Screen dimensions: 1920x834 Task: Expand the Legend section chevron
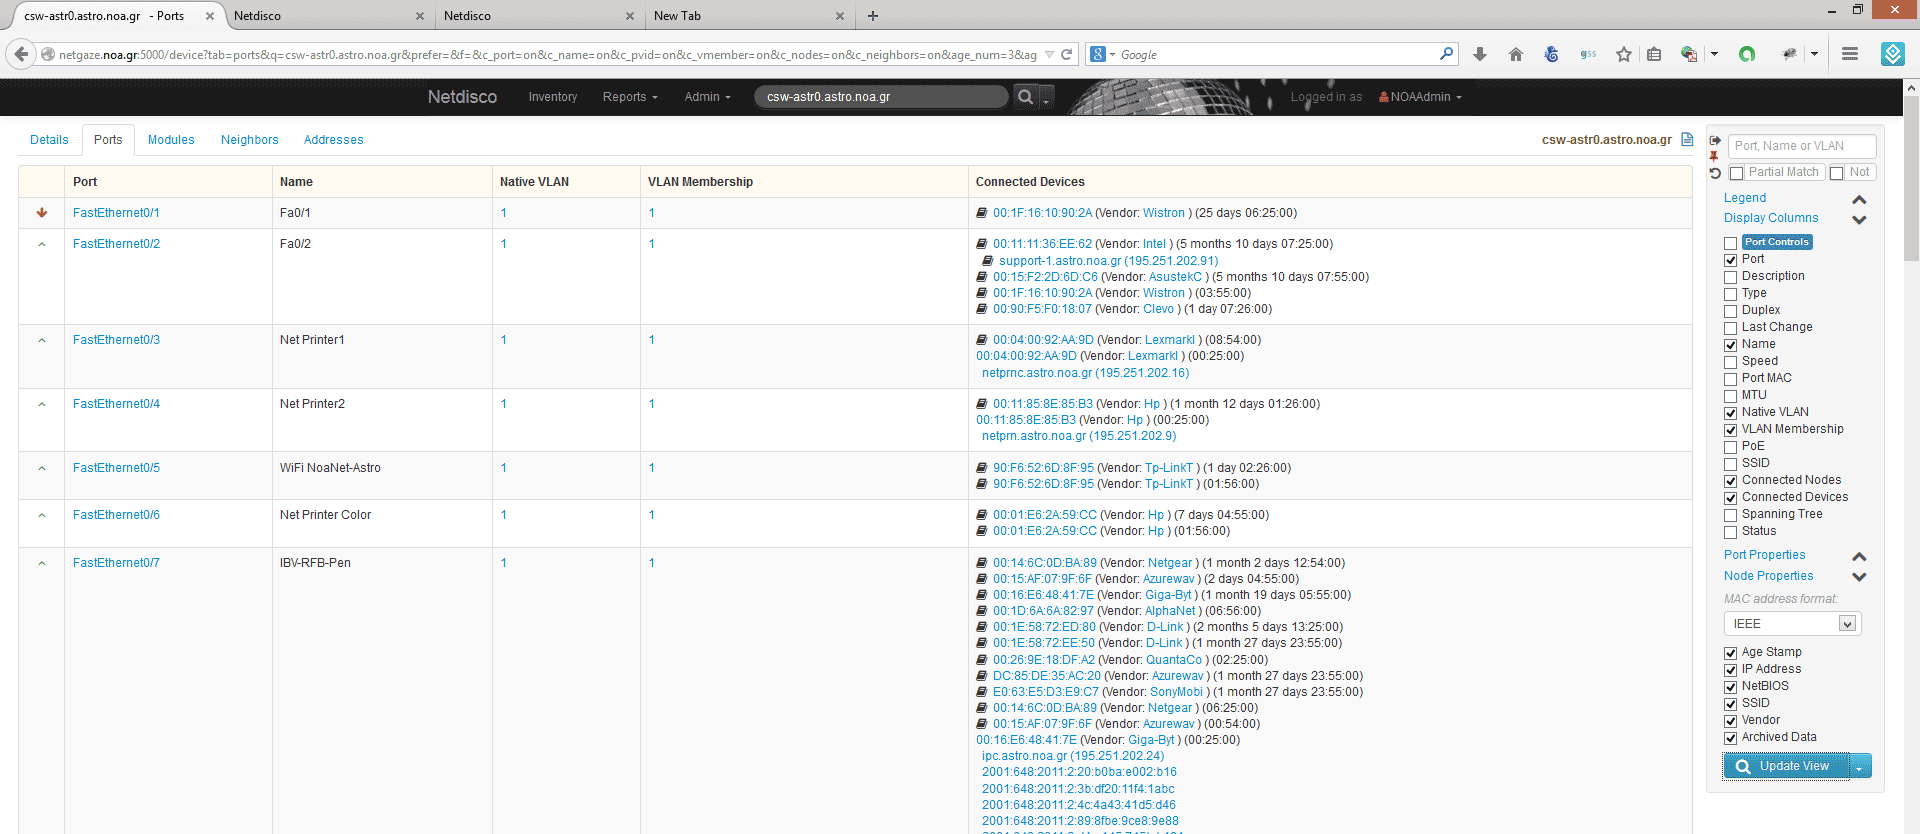(x=1859, y=199)
